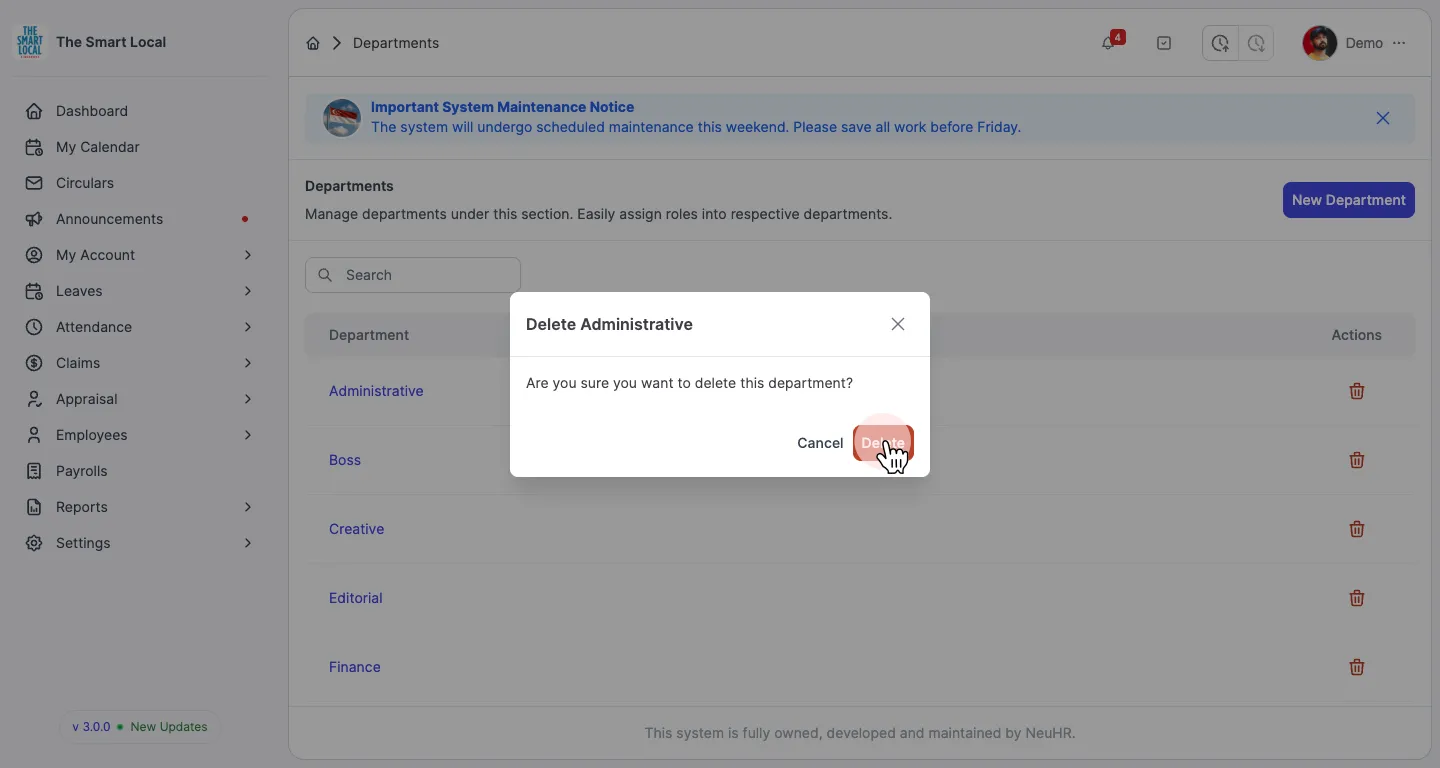
Task: Open the Demo user avatar
Action: point(1320,43)
